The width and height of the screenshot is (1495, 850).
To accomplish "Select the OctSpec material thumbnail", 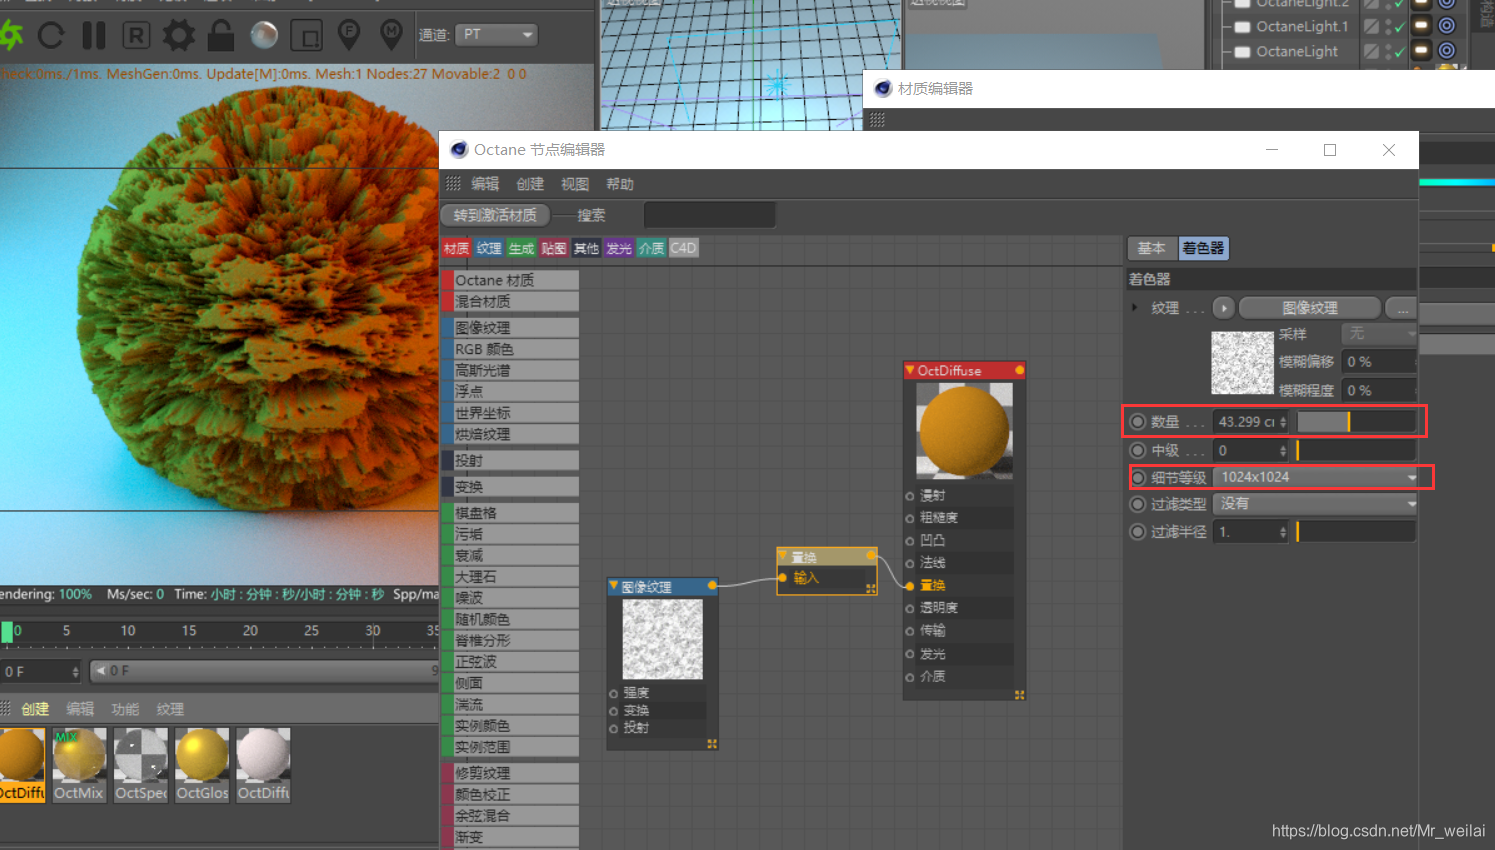I will (x=141, y=765).
